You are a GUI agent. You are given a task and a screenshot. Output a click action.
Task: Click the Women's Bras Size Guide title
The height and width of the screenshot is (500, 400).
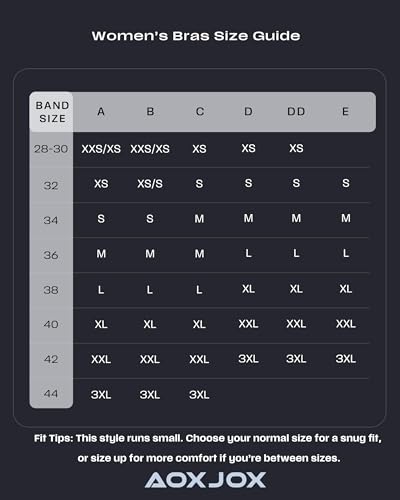click(196, 36)
